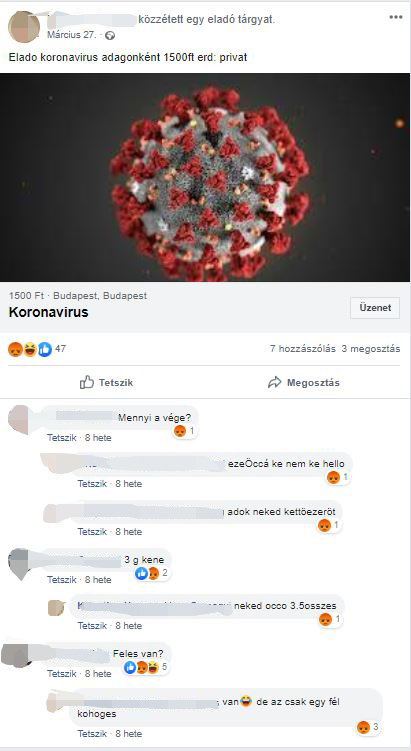411x751 pixels.
Task: Open avatar of 'neked occo 3.5osszes' reply author
Action: click(57, 607)
